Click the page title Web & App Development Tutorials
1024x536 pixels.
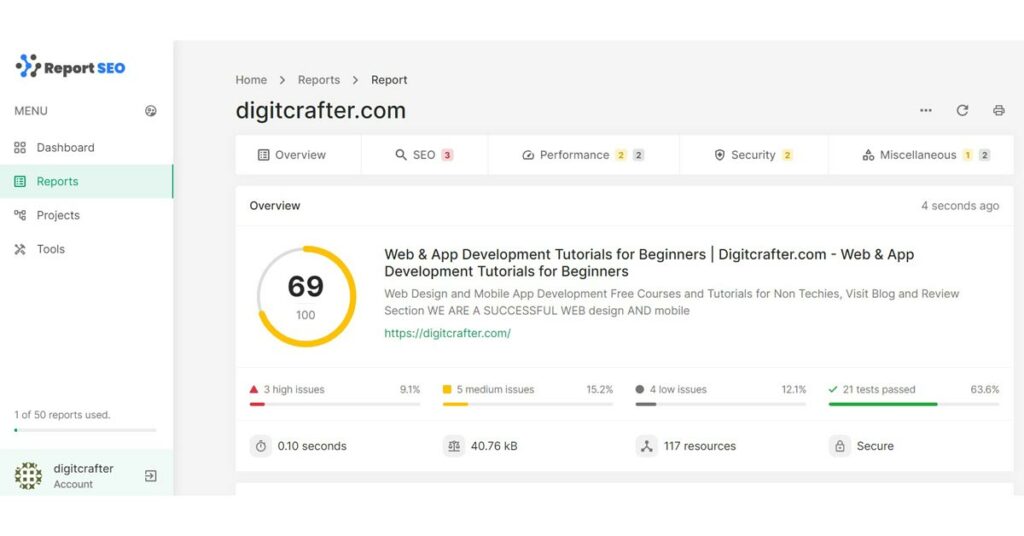coord(649,262)
